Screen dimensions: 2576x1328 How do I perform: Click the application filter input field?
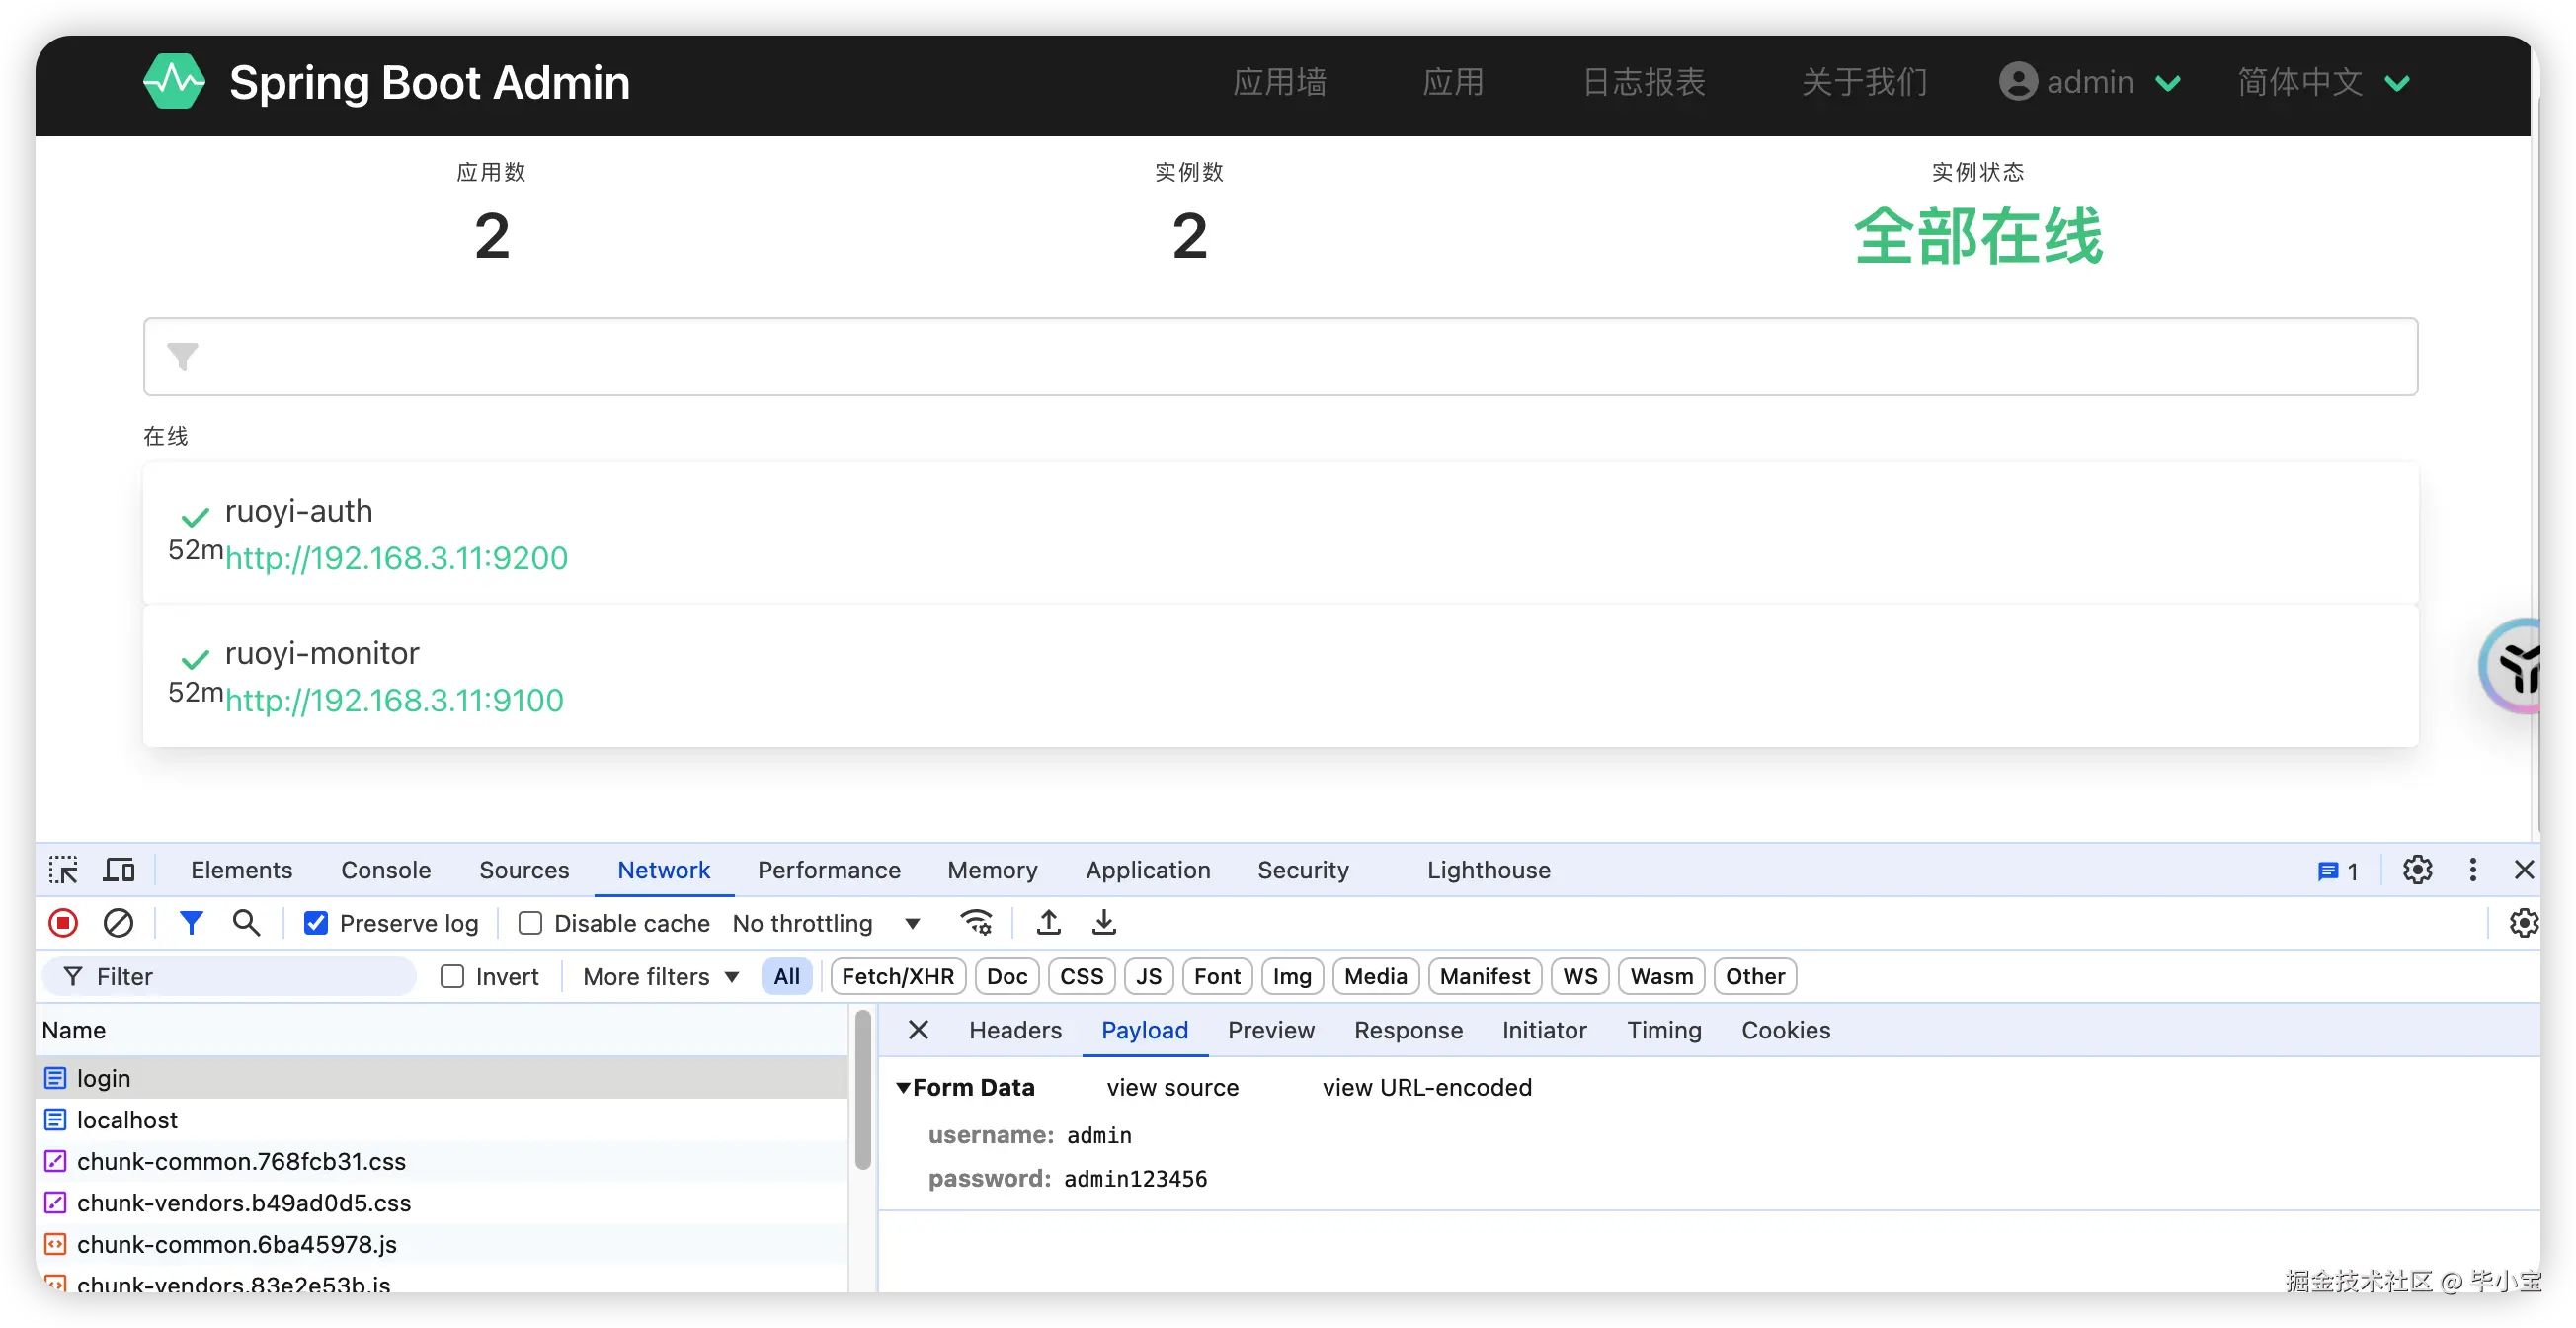pos(1280,357)
